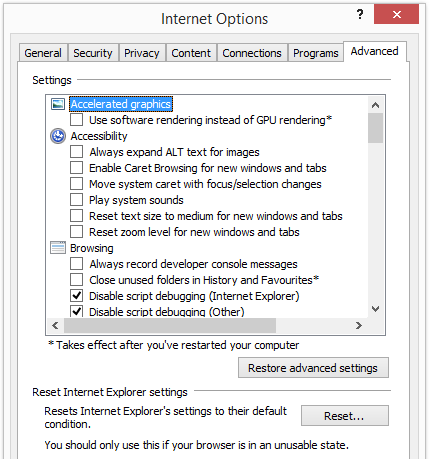Open the Privacy tab
This screenshot has height=459, width=430.
click(142, 53)
